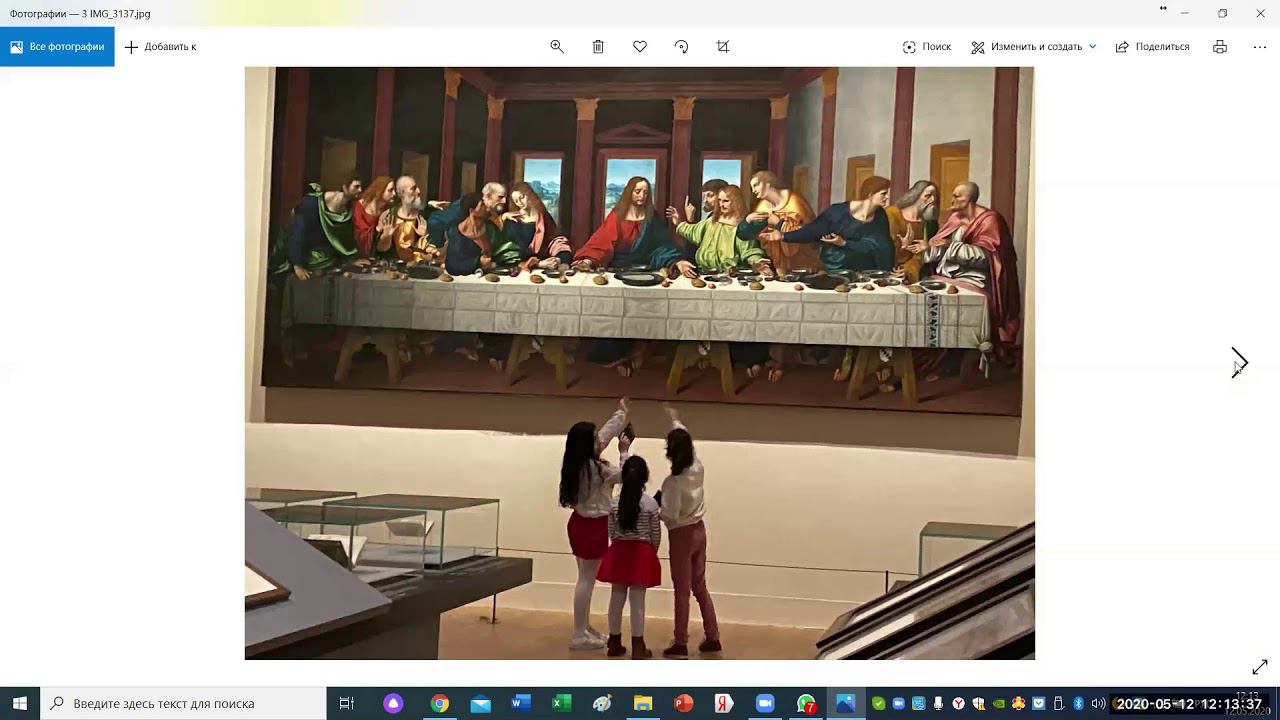Click the 'Добавить к' add-to button
This screenshot has height=720, width=1280.
[161, 47]
